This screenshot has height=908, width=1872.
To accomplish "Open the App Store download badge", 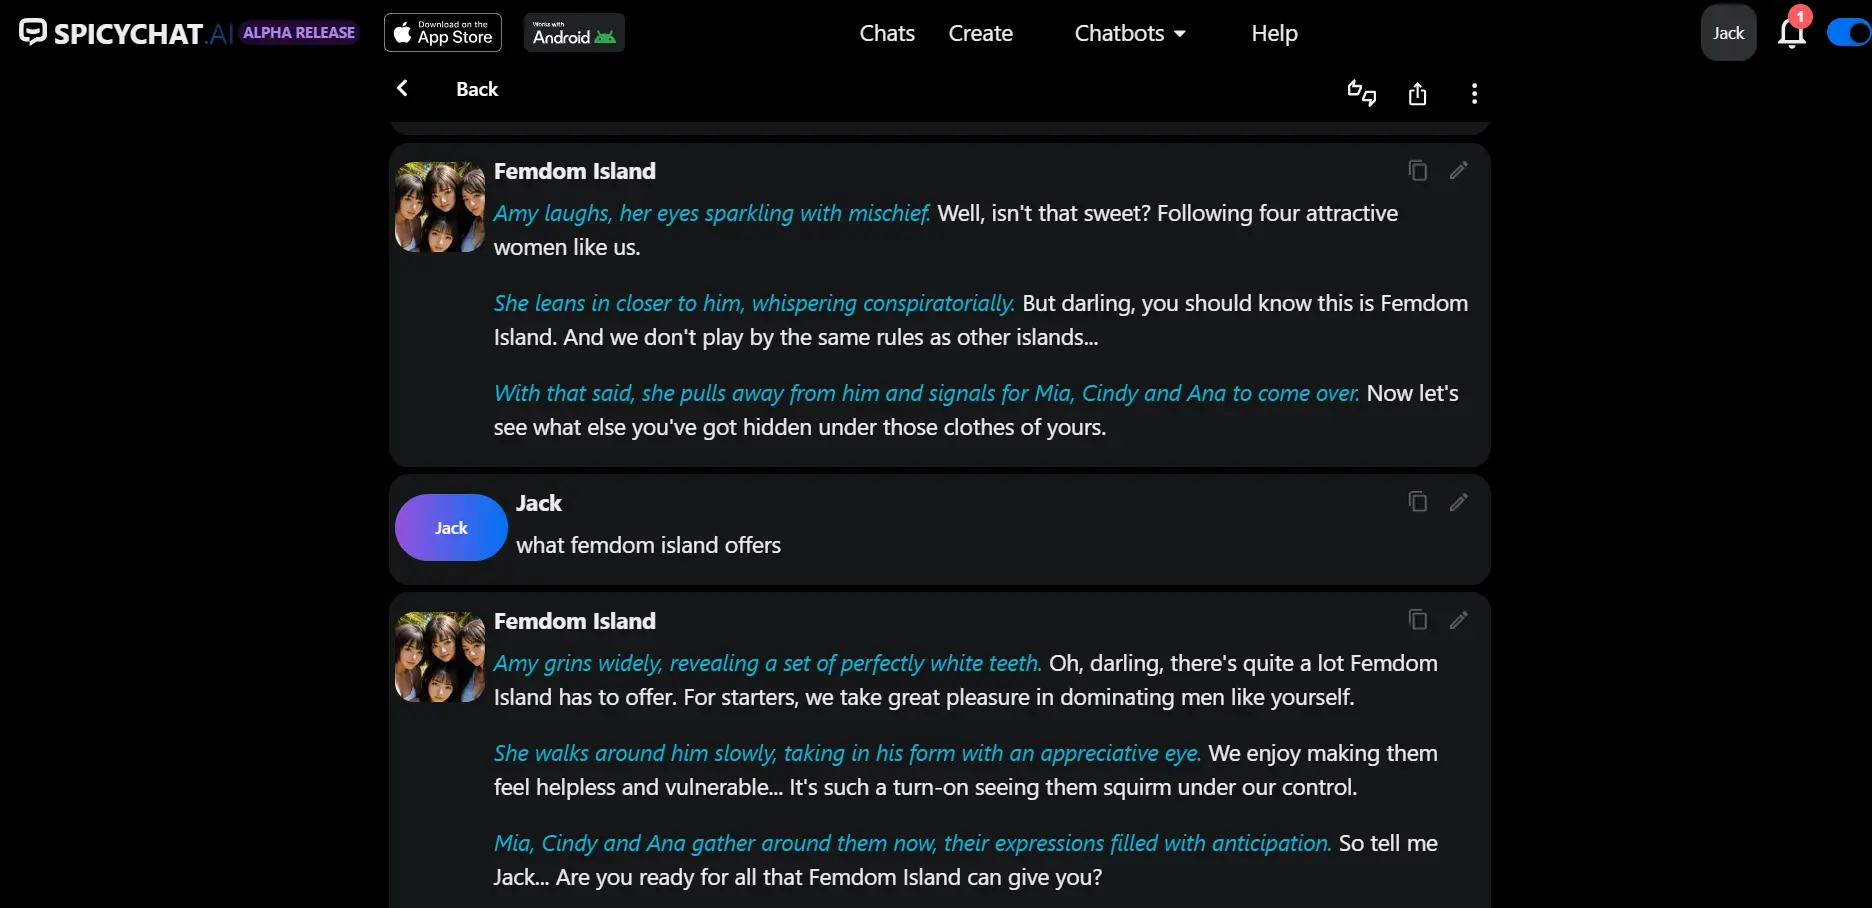I will tap(443, 33).
